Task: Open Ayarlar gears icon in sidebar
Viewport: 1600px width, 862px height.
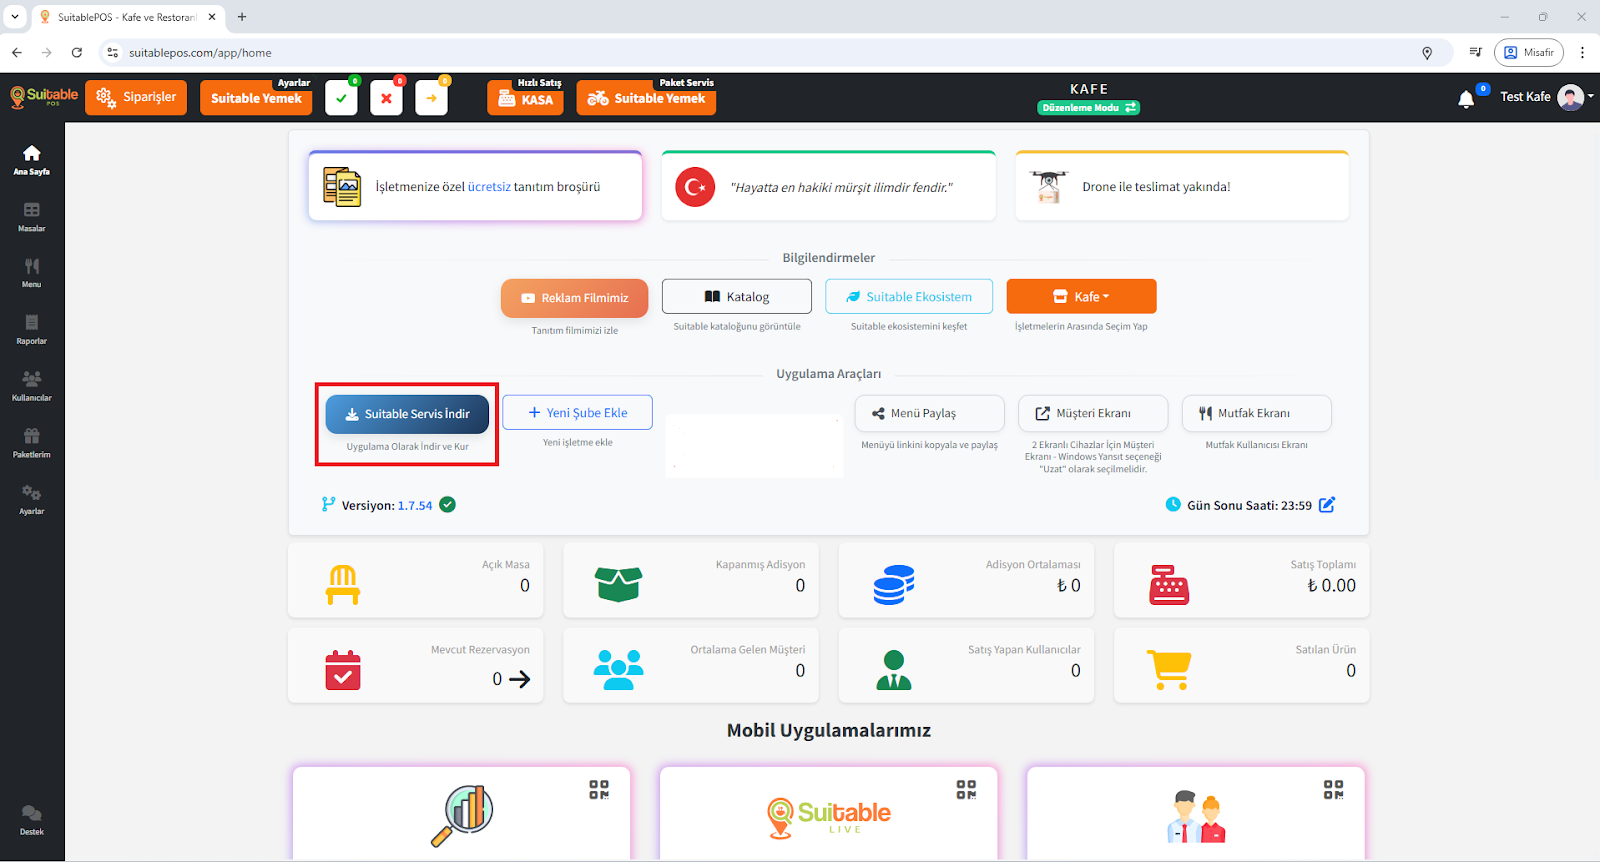Action: [x=32, y=493]
